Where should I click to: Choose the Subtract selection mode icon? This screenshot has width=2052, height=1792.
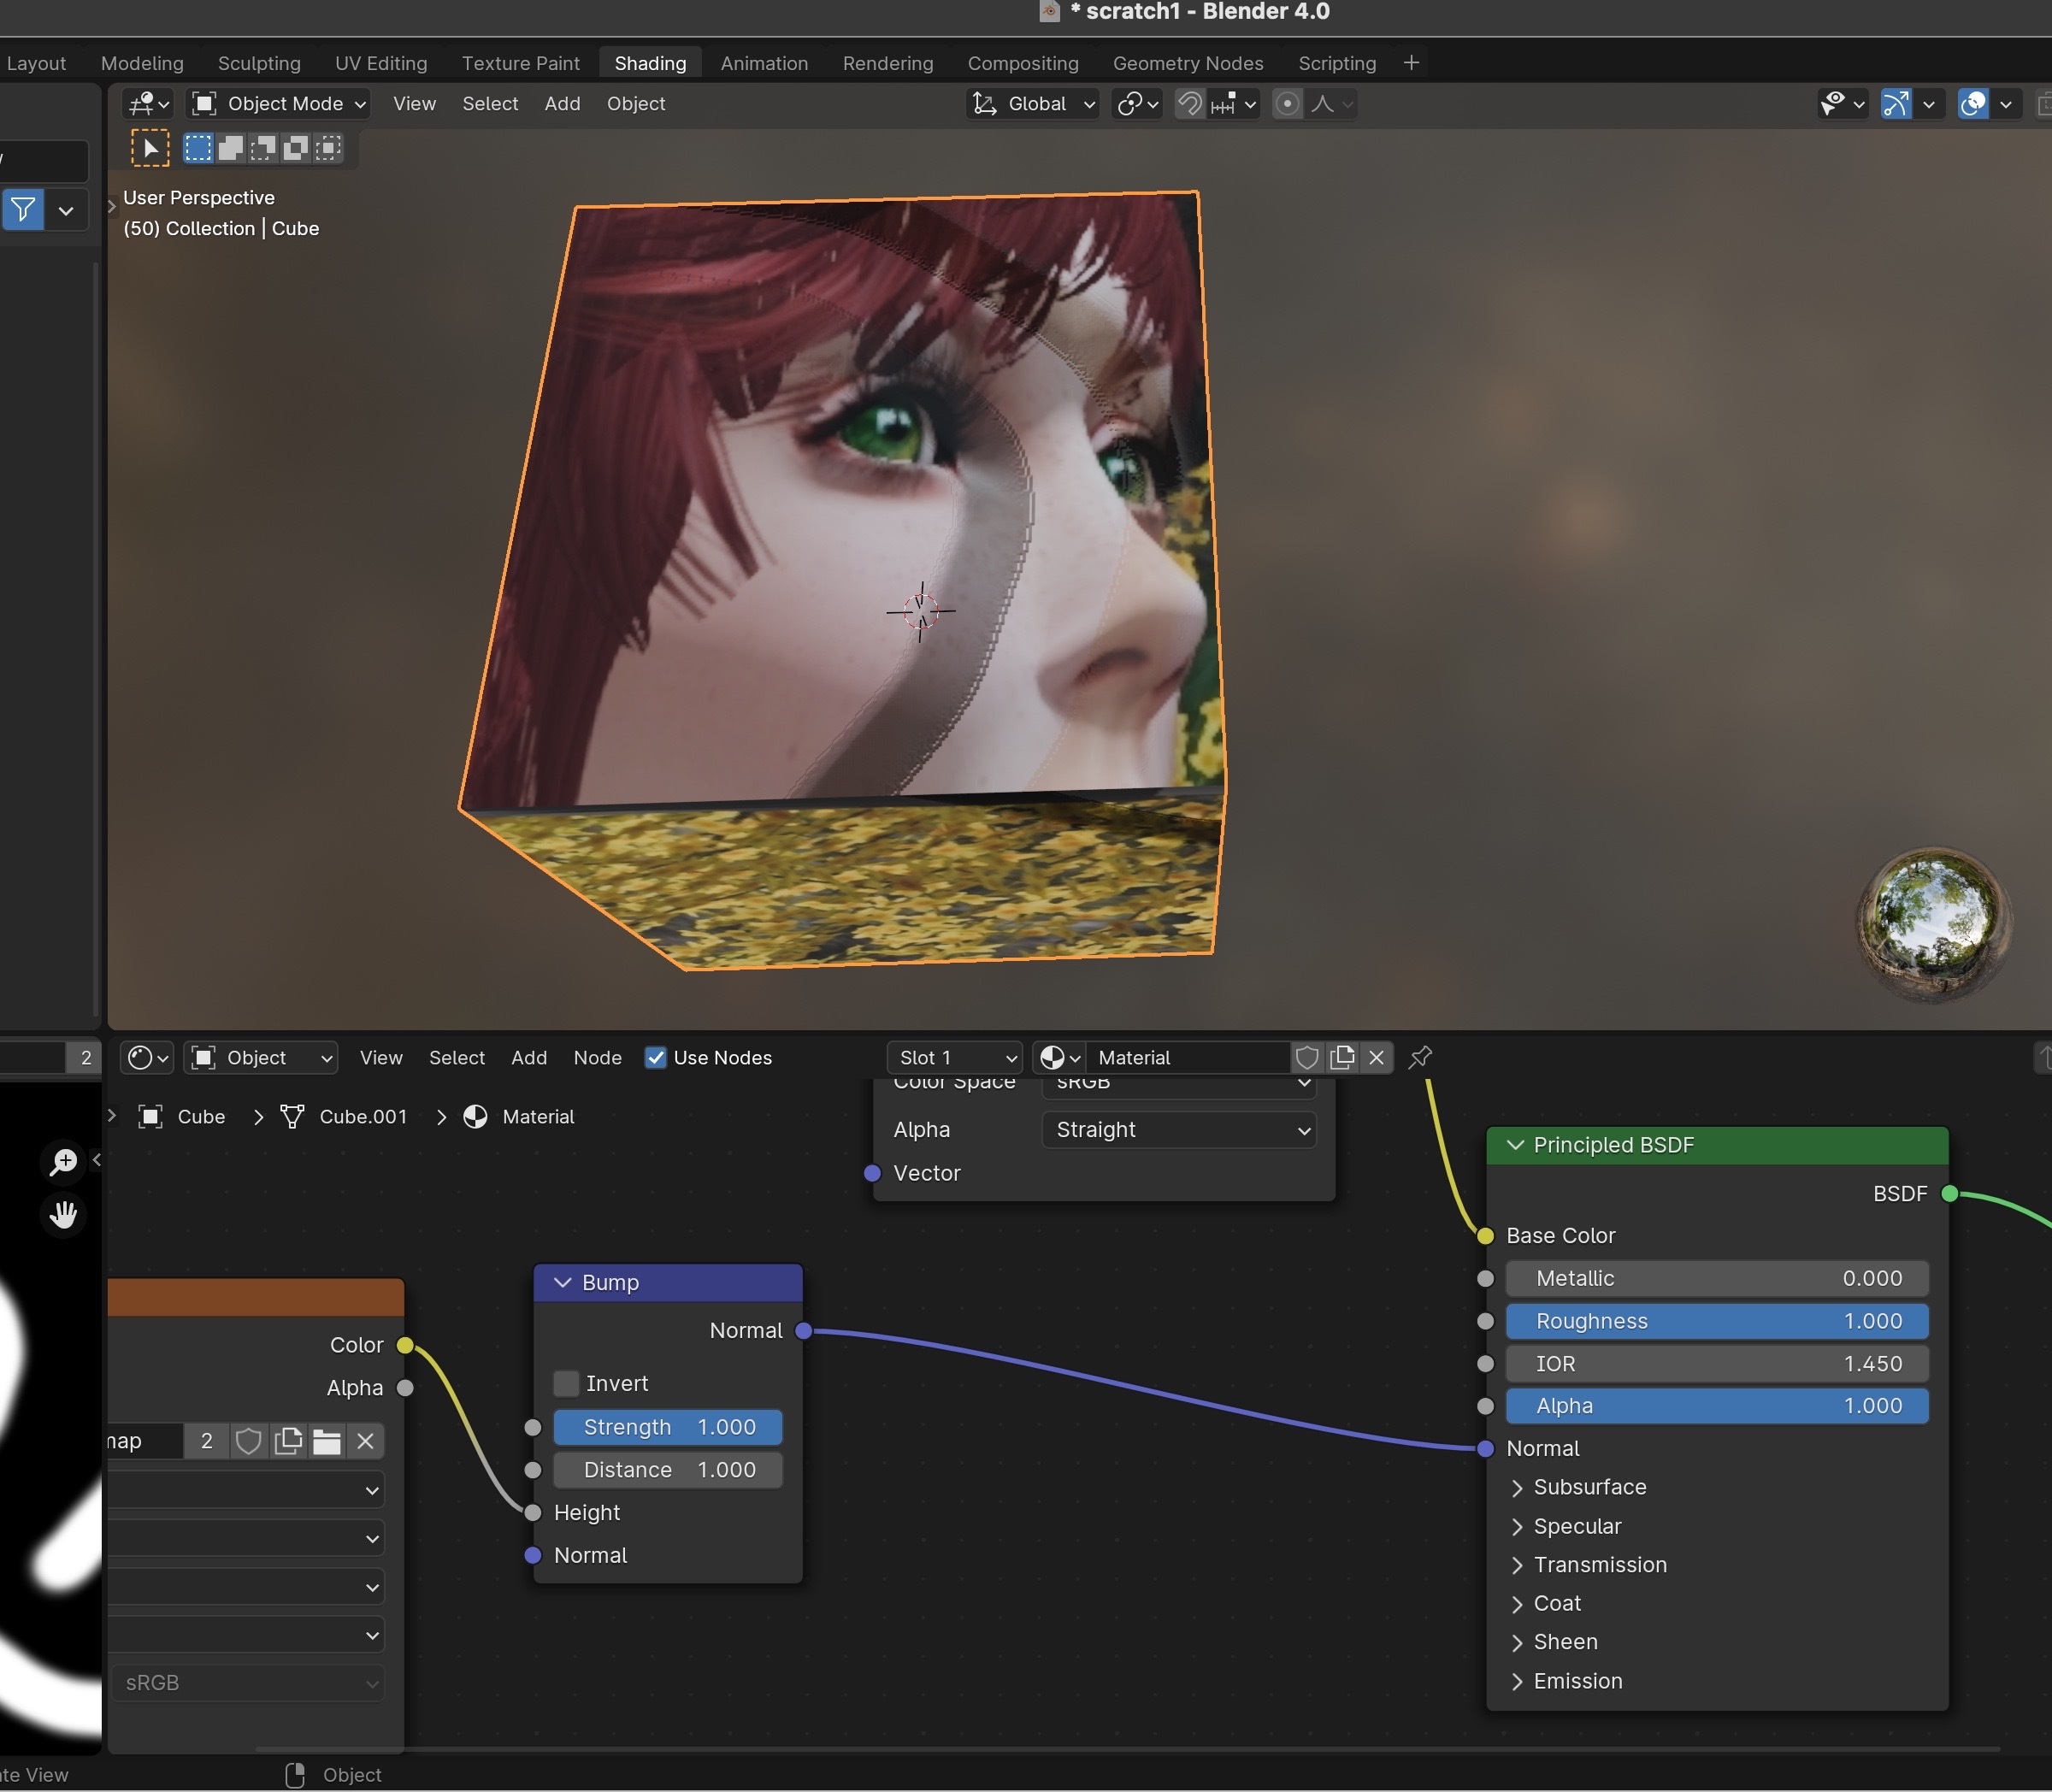[x=263, y=148]
